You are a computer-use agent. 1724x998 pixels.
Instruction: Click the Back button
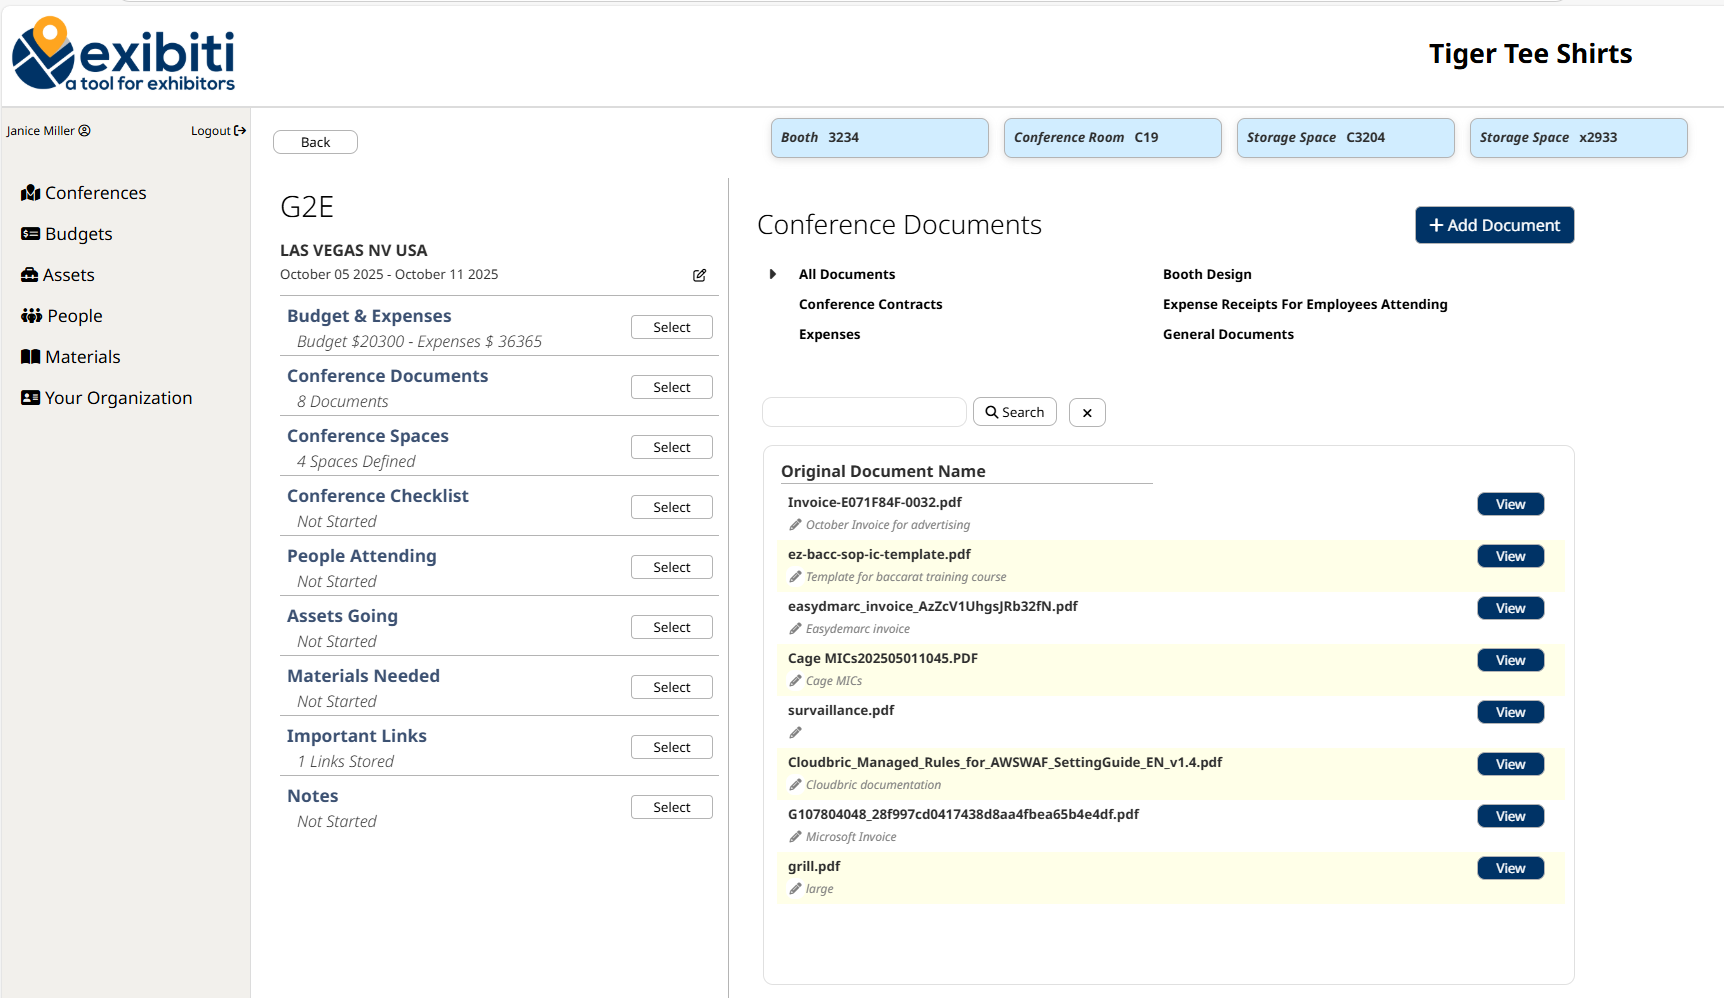pyautogui.click(x=315, y=141)
